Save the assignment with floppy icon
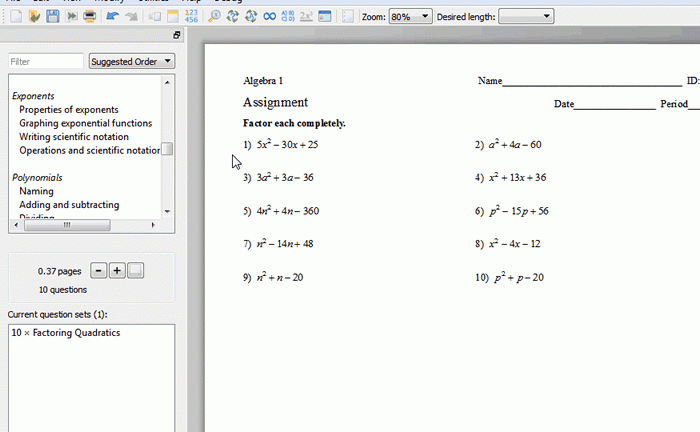 point(53,17)
